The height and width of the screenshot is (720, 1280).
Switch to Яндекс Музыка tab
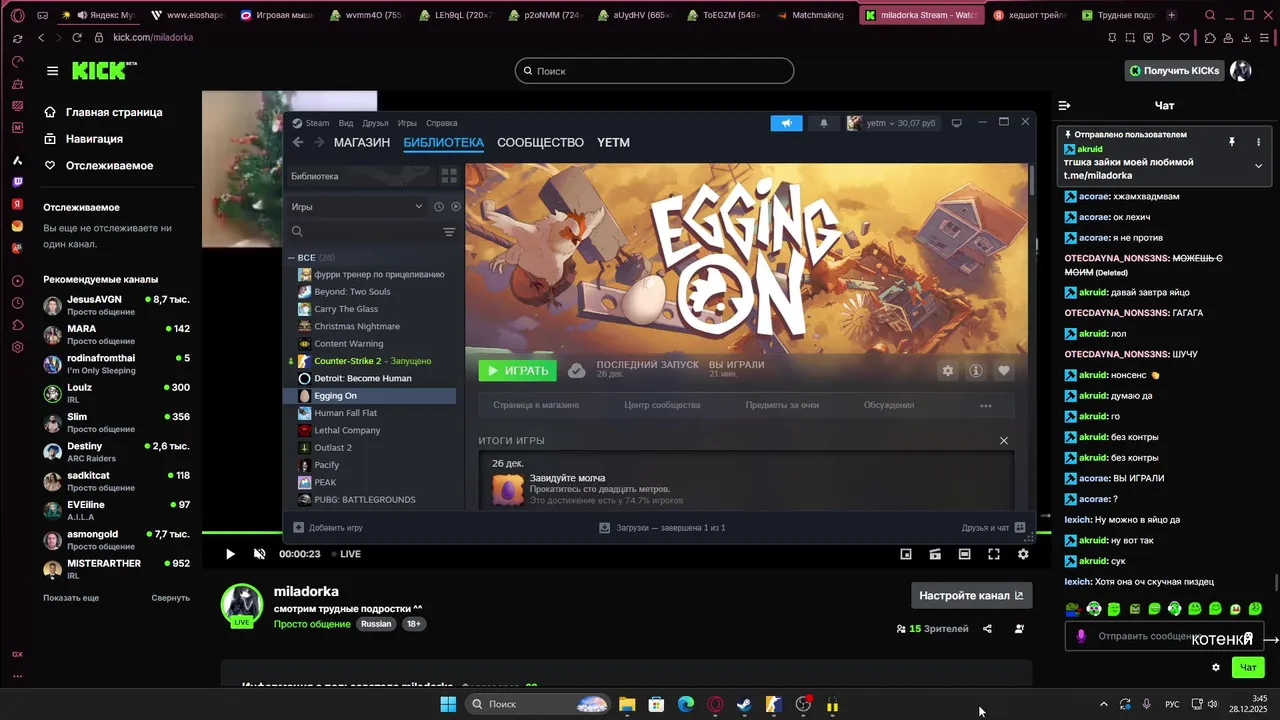98,15
